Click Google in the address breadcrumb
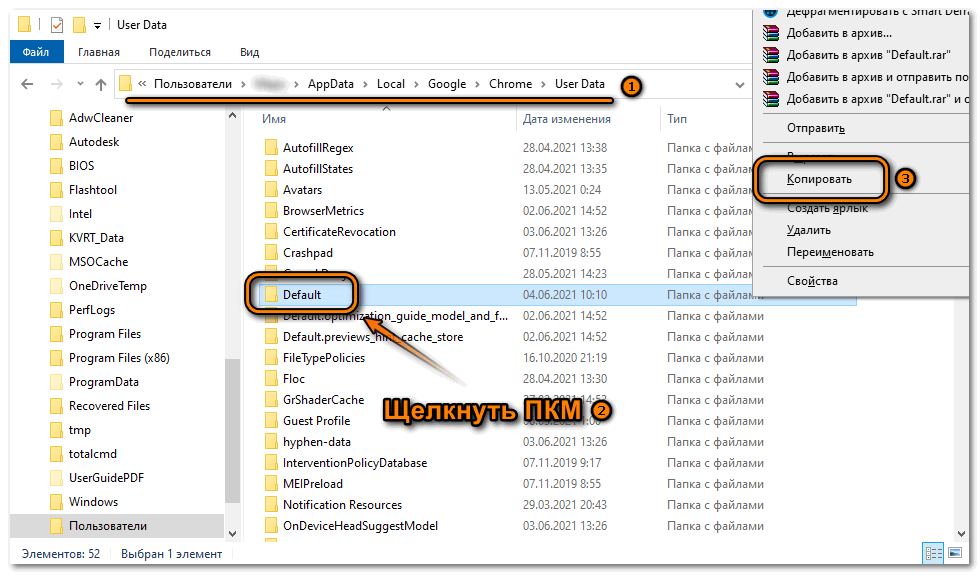The height and width of the screenshot is (575, 980). [447, 84]
